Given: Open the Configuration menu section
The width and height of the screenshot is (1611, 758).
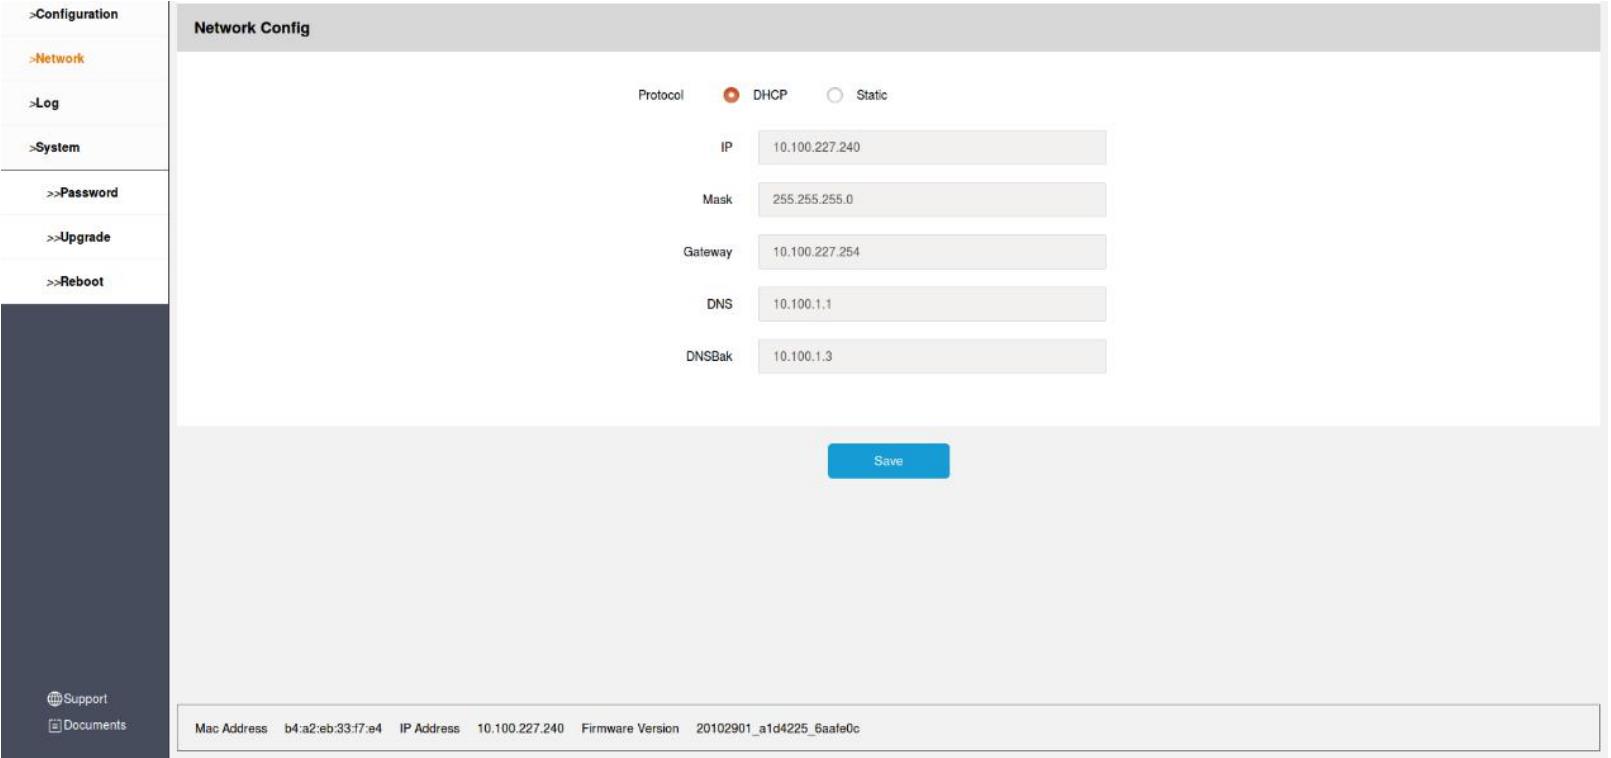Looking at the screenshot, I should pos(74,14).
